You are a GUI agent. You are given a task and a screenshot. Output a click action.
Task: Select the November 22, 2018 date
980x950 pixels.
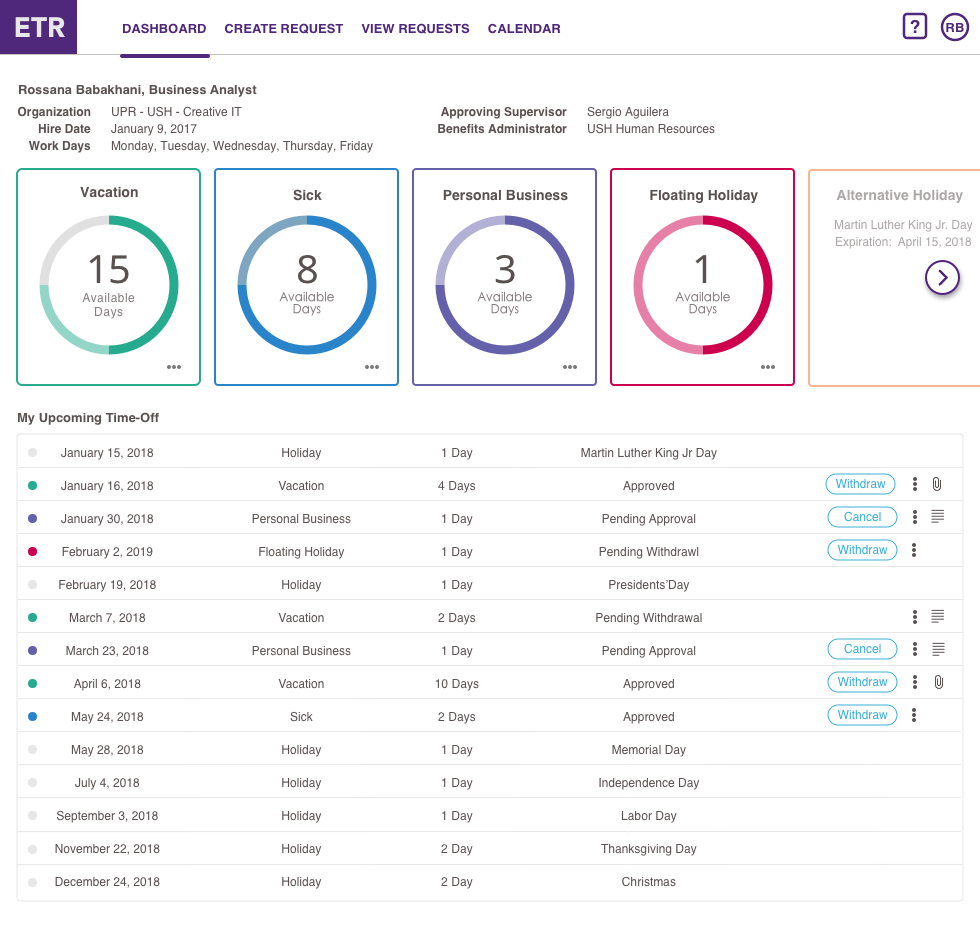[x=107, y=849]
